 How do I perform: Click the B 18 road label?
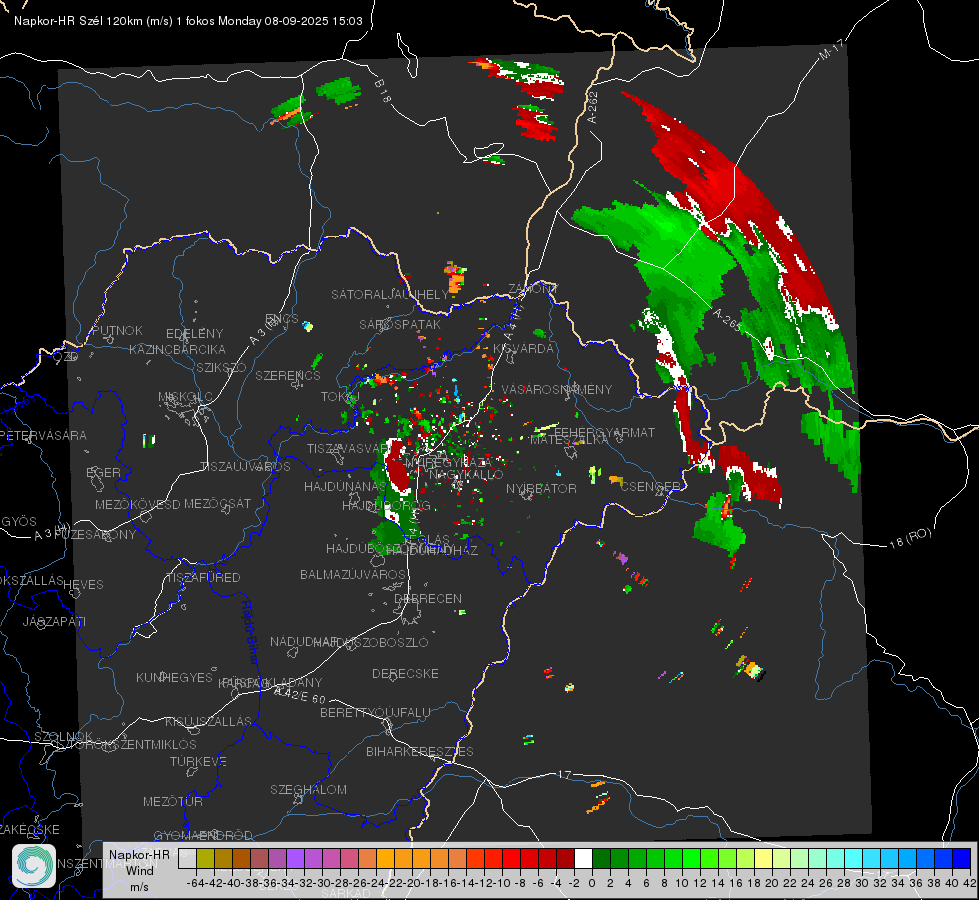pyautogui.click(x=383, y=91)
